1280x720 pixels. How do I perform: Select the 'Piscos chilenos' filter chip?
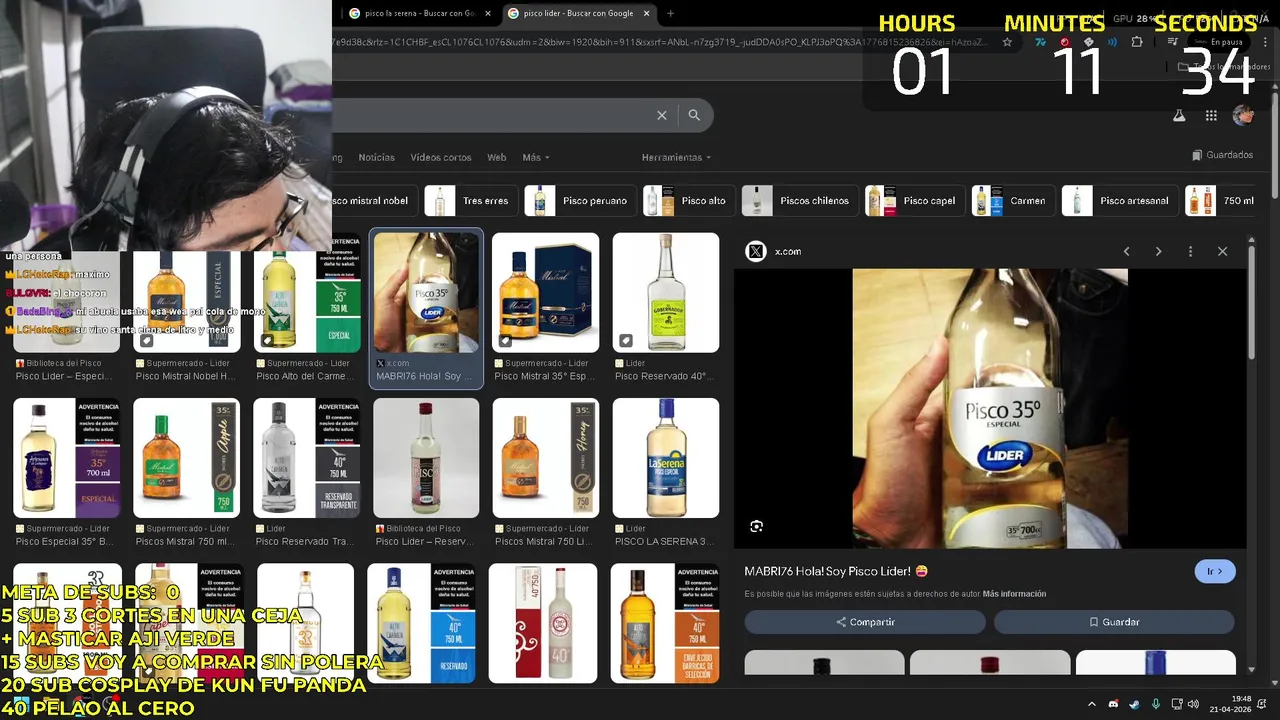[x=800, y=200]
